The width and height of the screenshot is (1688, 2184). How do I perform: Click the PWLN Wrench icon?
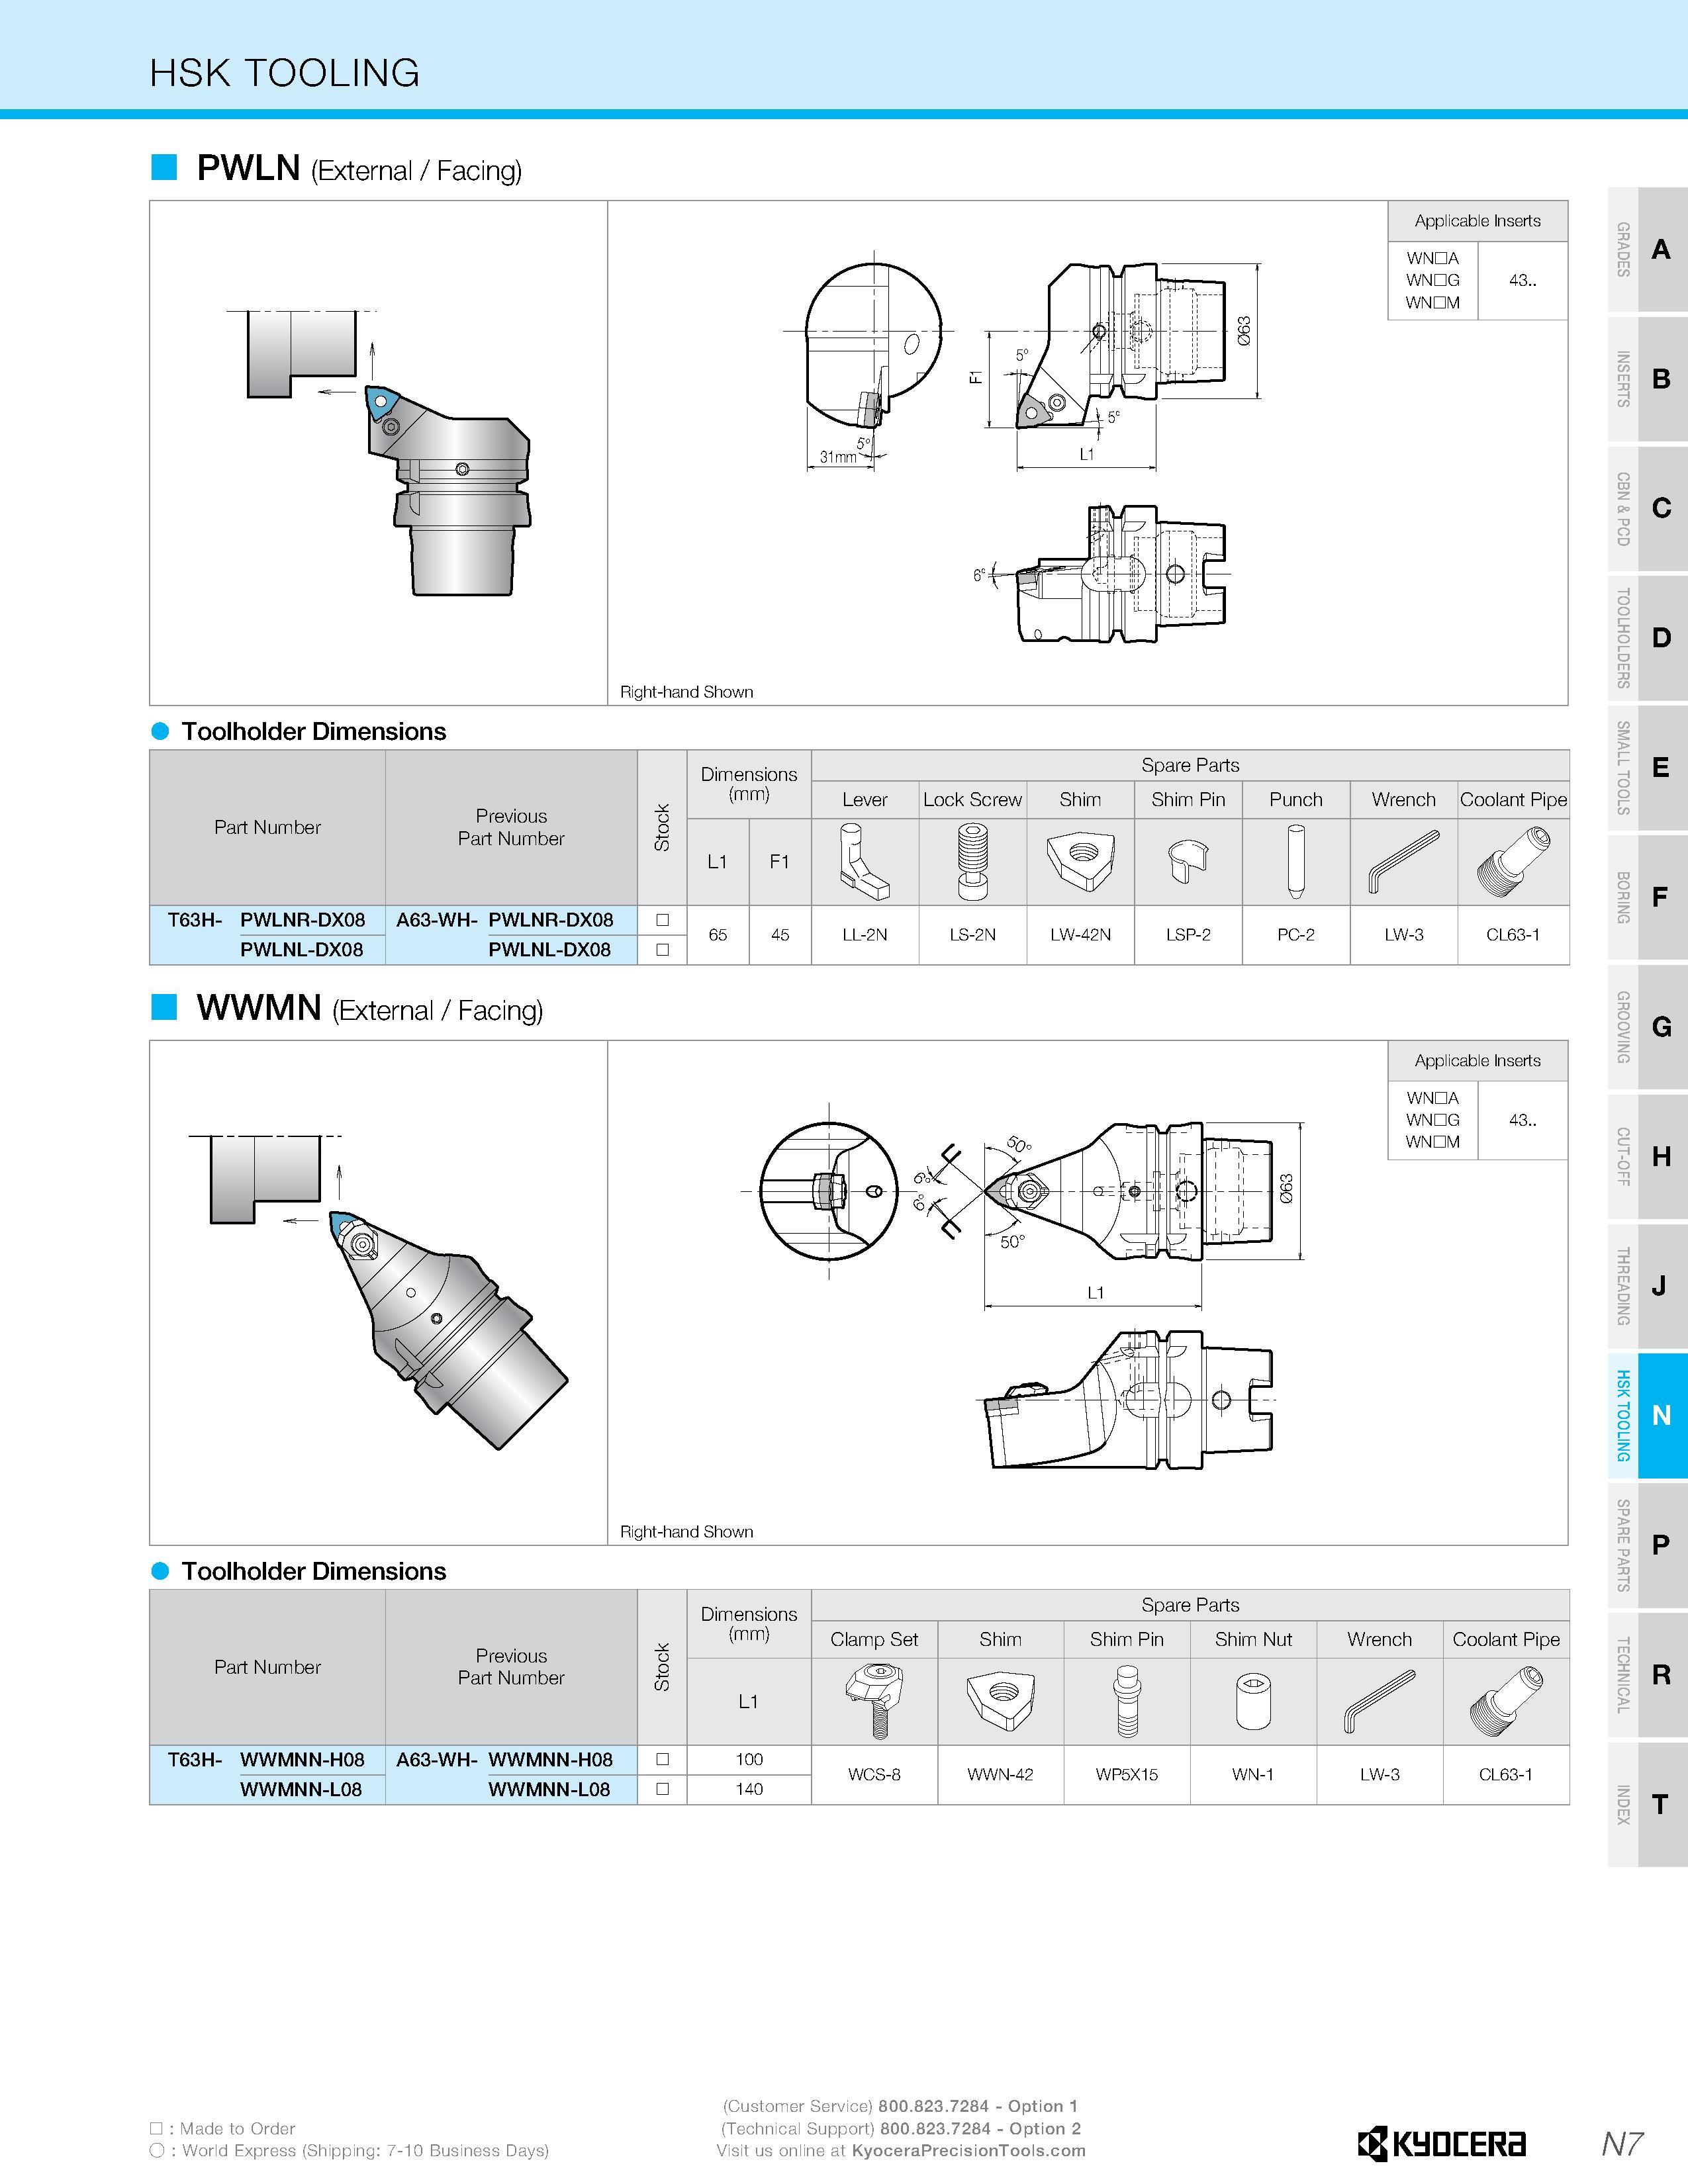[1403, 861]
